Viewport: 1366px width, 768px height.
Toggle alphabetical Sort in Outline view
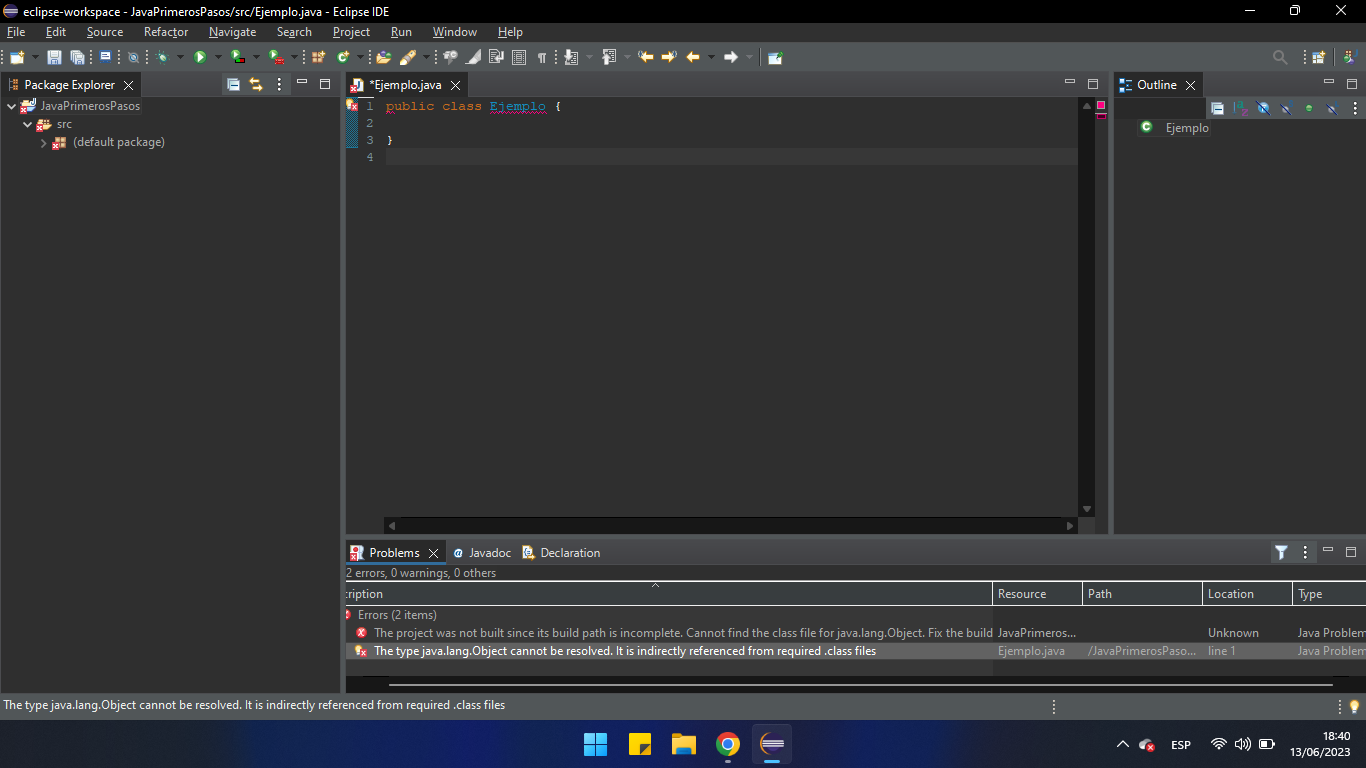[x=1240, y=108]
